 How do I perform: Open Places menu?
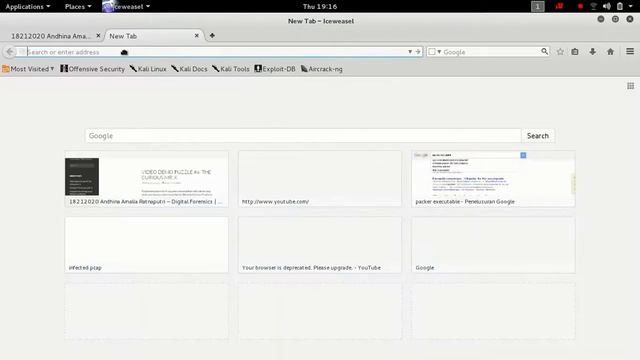(78, 7)
